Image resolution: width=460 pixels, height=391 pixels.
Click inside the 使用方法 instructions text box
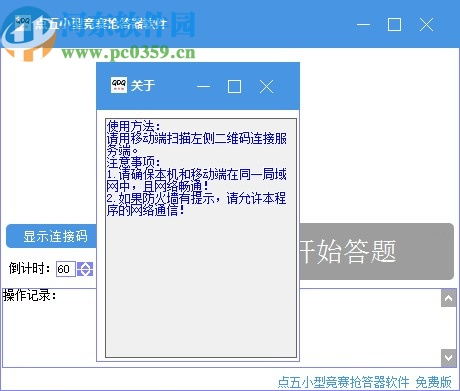click(x=201, y=238)
